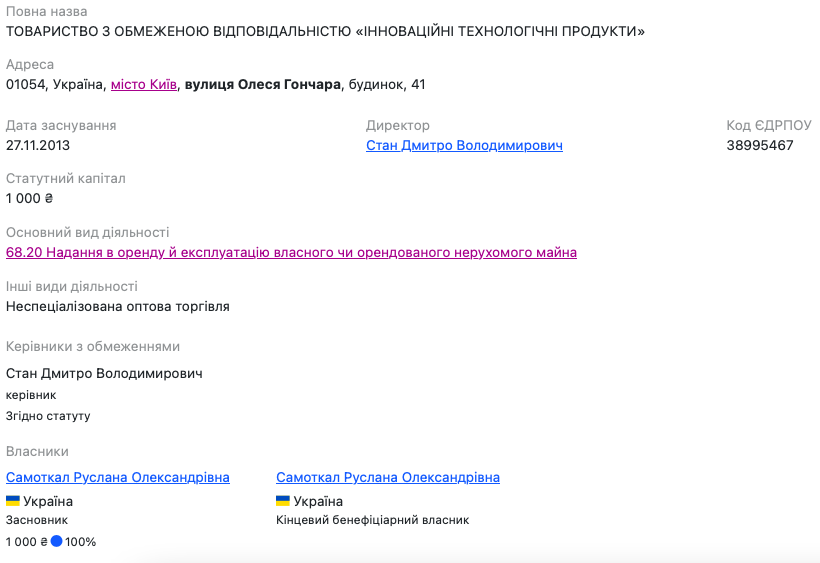Screen dimensions: 820x563
Task: Open beneficial owner Самоткал Руслана Олександрівна link
Action: (x=388, y=477)
